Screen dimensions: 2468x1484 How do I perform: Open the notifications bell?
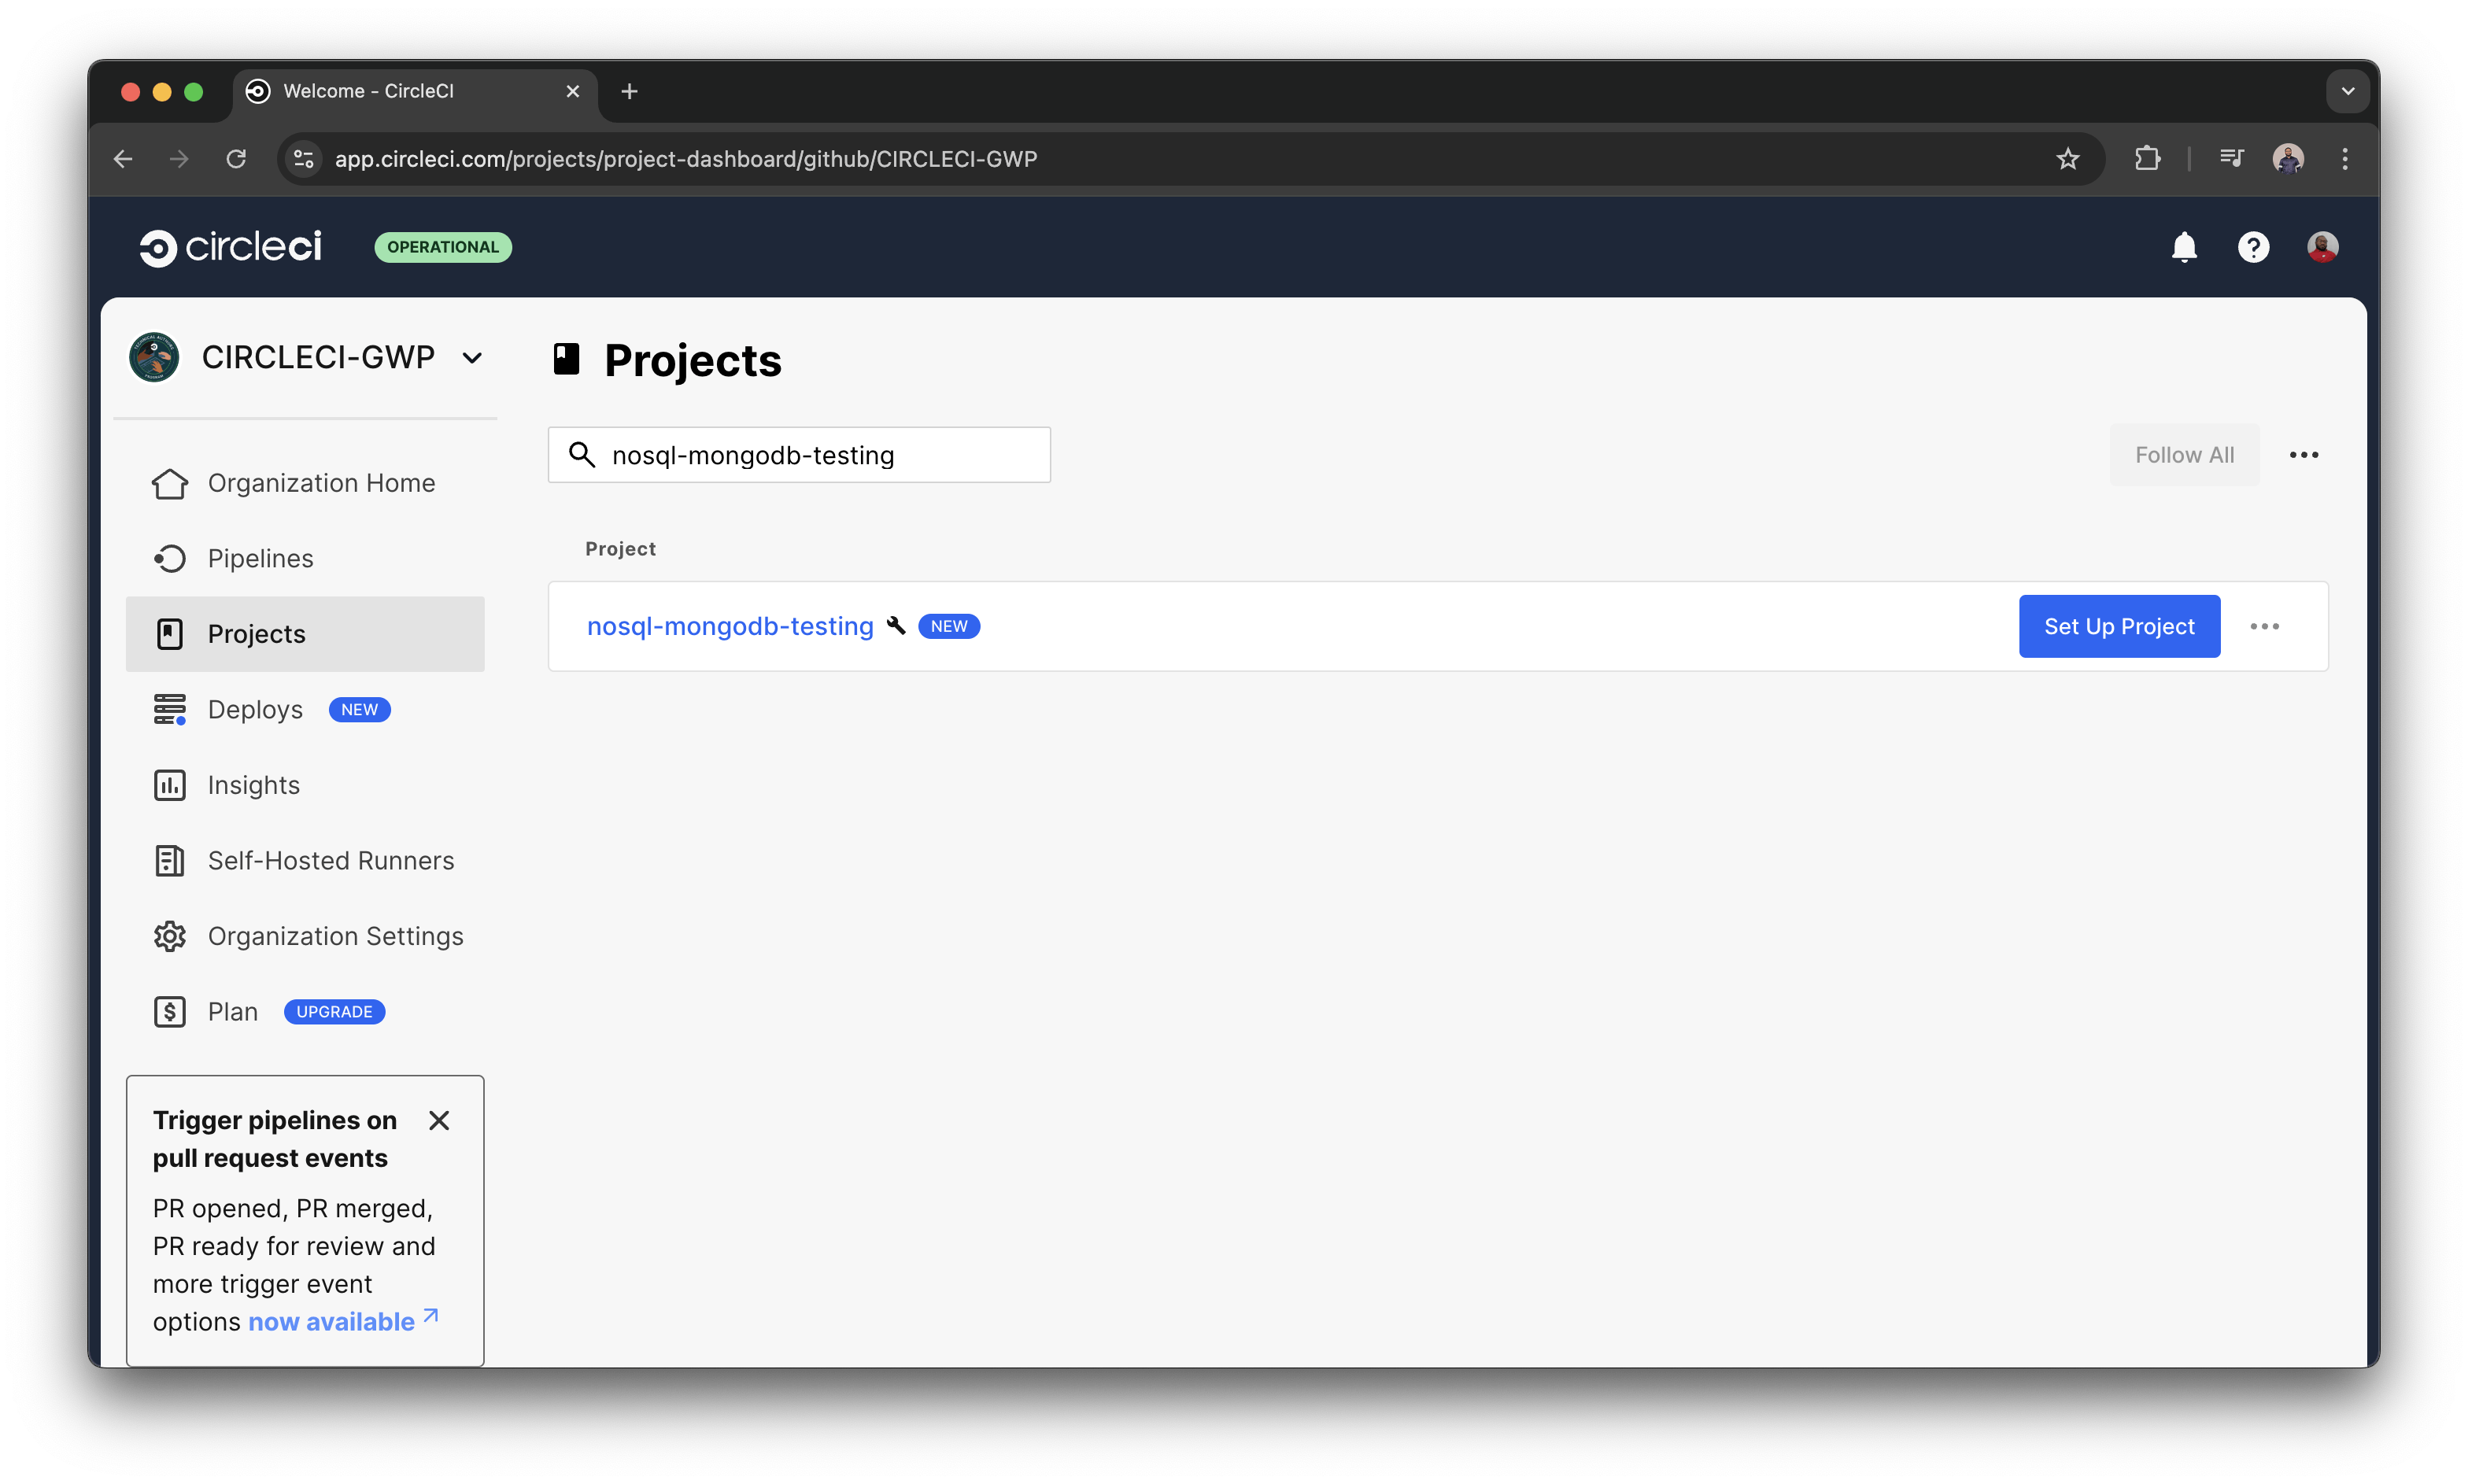pyautogui.click(x=2185, y=246)
